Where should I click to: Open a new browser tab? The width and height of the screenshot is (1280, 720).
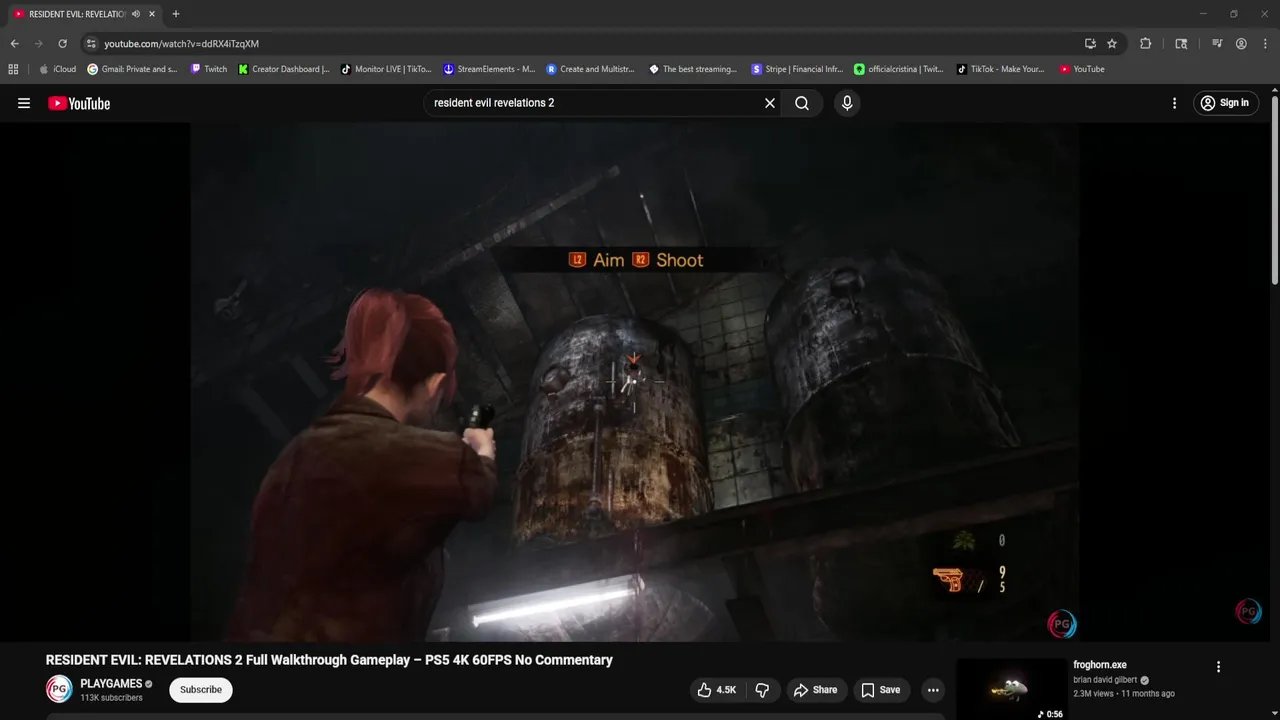[176, 14]
